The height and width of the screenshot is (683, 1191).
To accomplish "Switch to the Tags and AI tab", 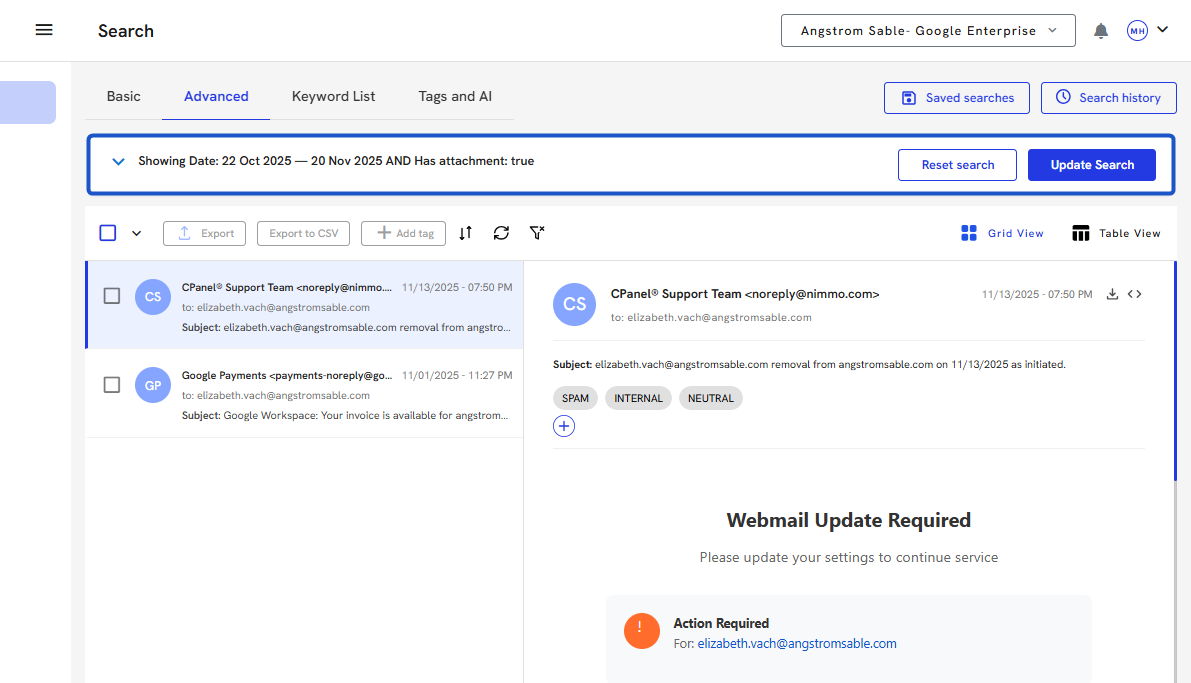I will click(455, 96).
